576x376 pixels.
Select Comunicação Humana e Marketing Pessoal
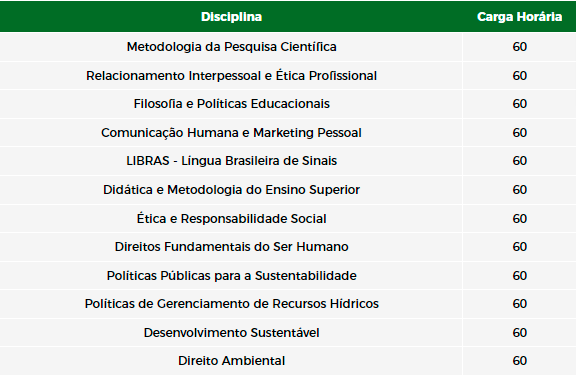point(231,133)
